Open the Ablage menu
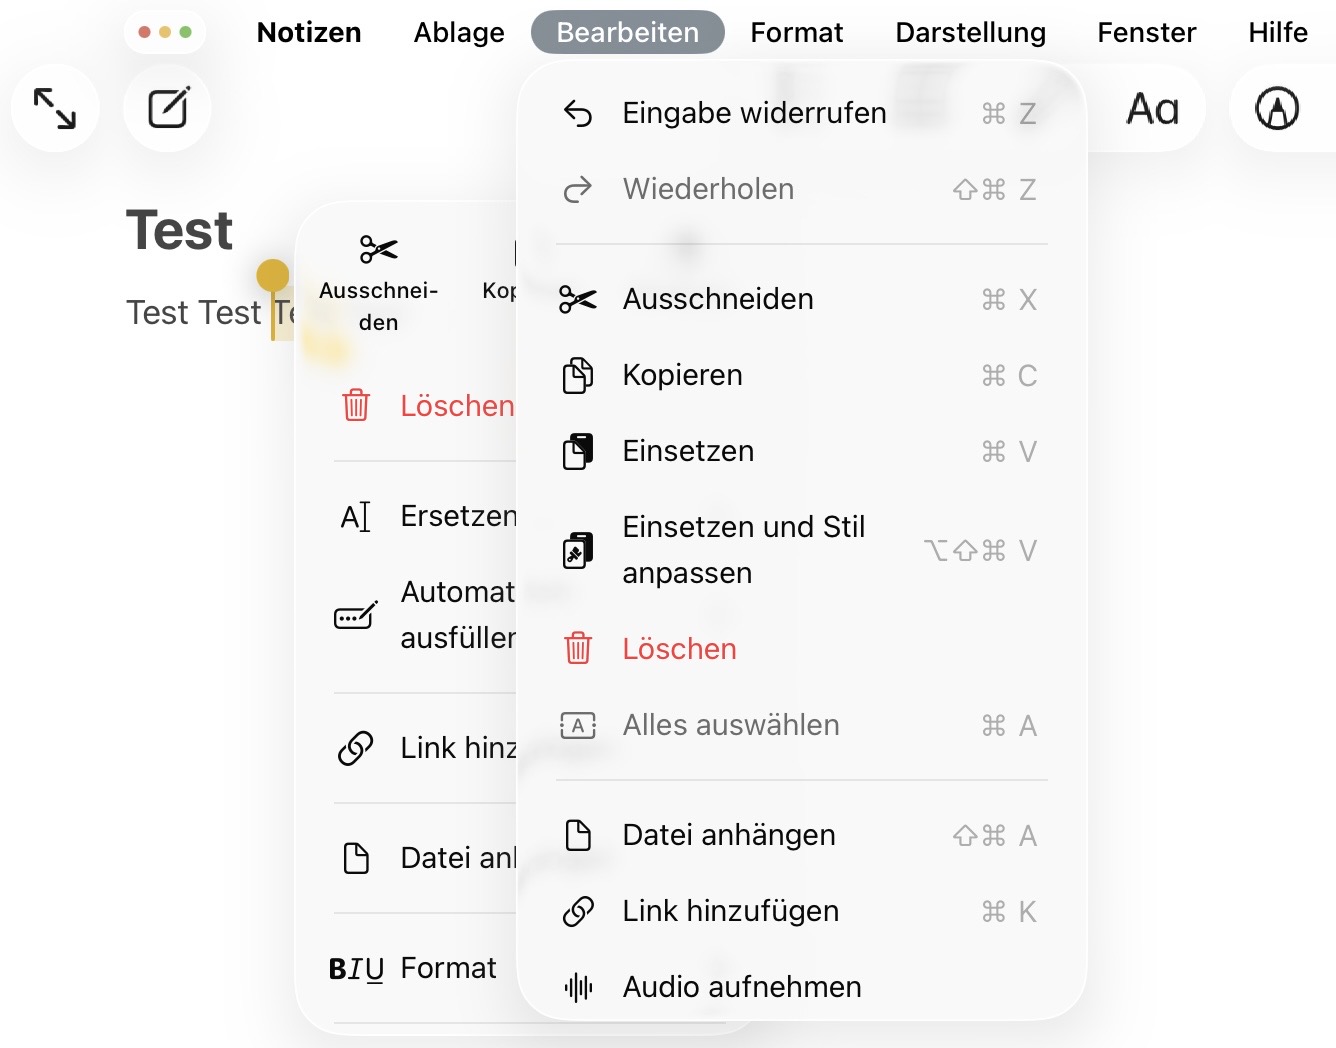 pos(459,32)
